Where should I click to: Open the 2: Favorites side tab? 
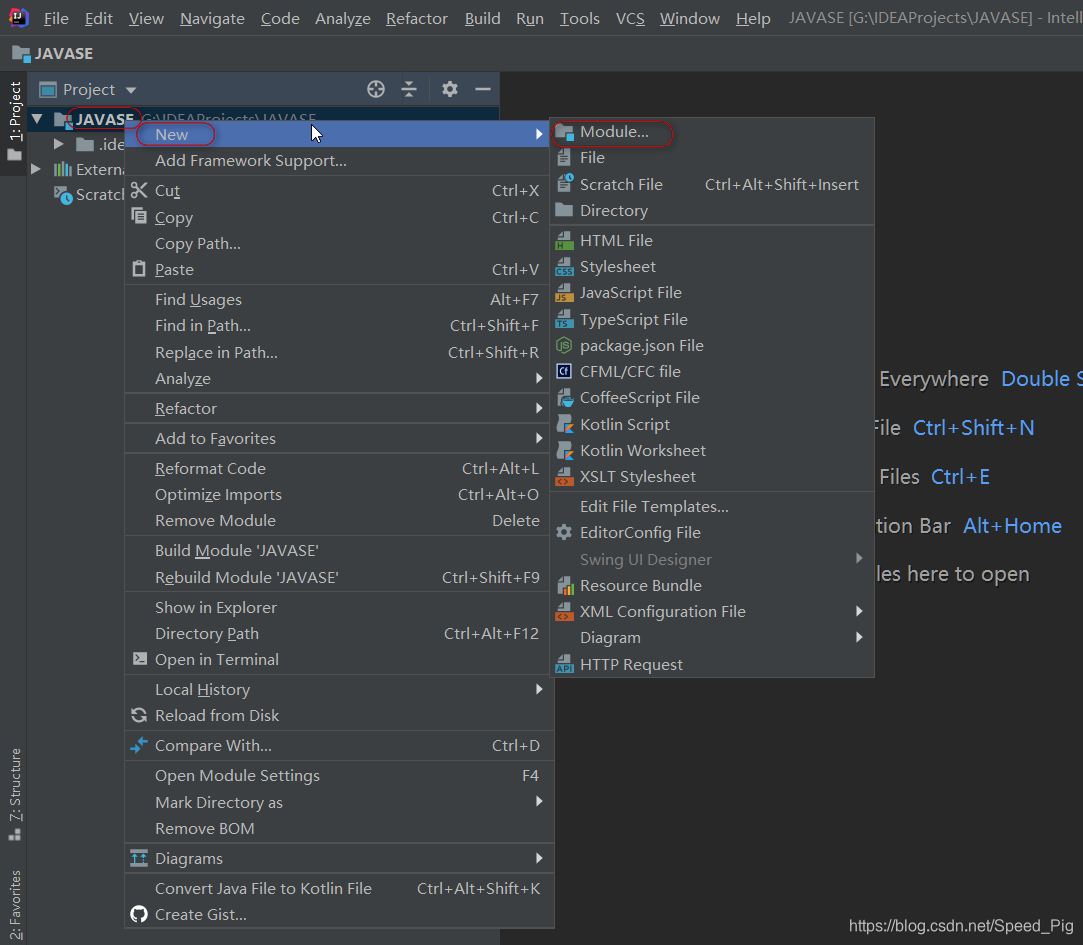pos(15,905)
